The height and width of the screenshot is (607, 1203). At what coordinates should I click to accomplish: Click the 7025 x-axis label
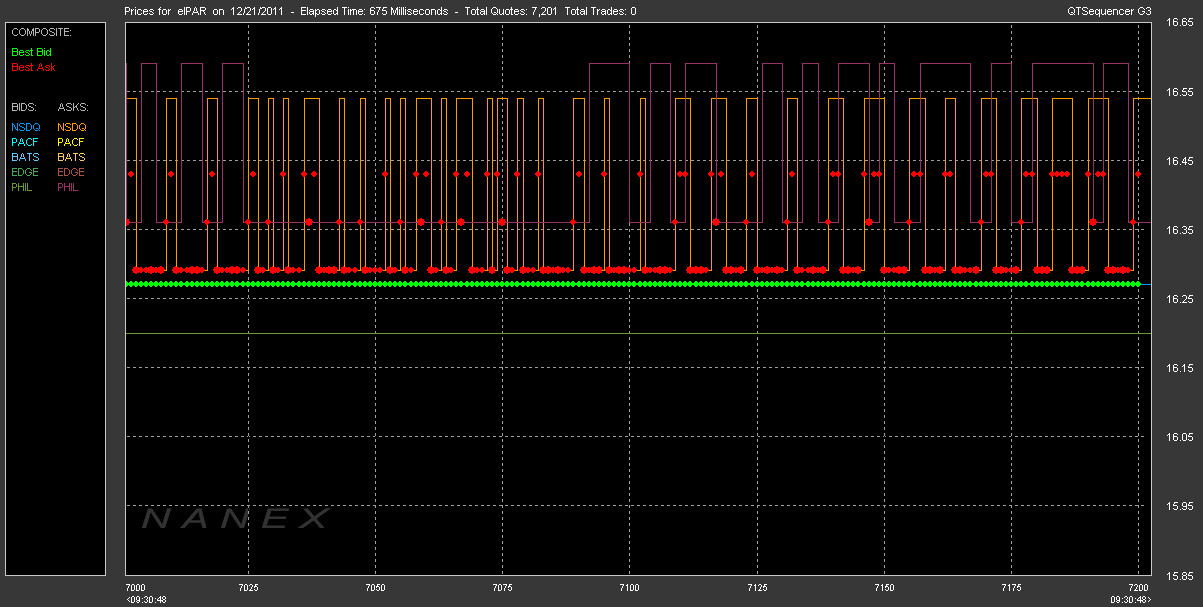pyautogui.click(x=248, y=586)
